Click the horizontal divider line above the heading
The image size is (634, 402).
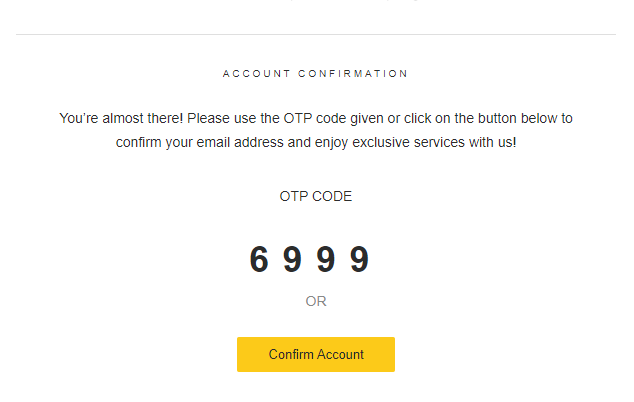point(316,34)
